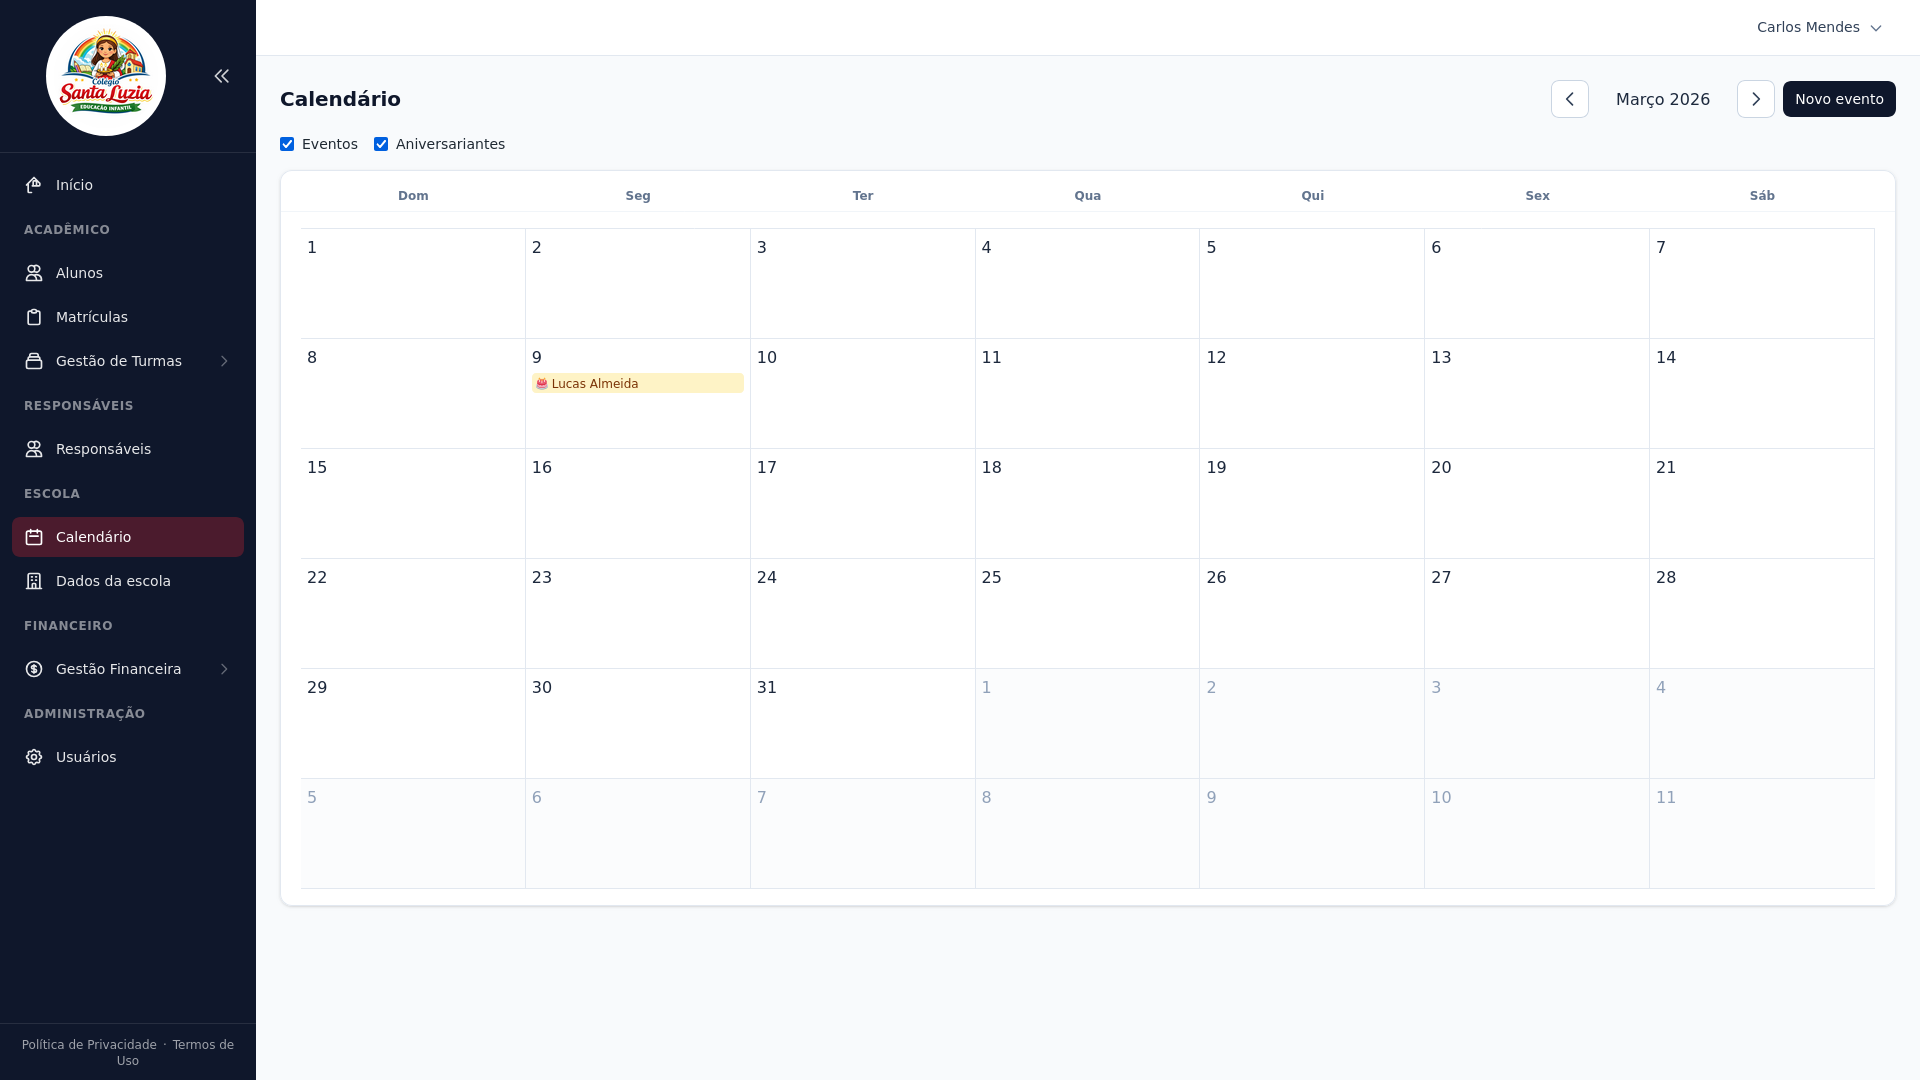Click the Gestão de Turmas lock icon
1920x1080 pixels.
tap(34, 360)
